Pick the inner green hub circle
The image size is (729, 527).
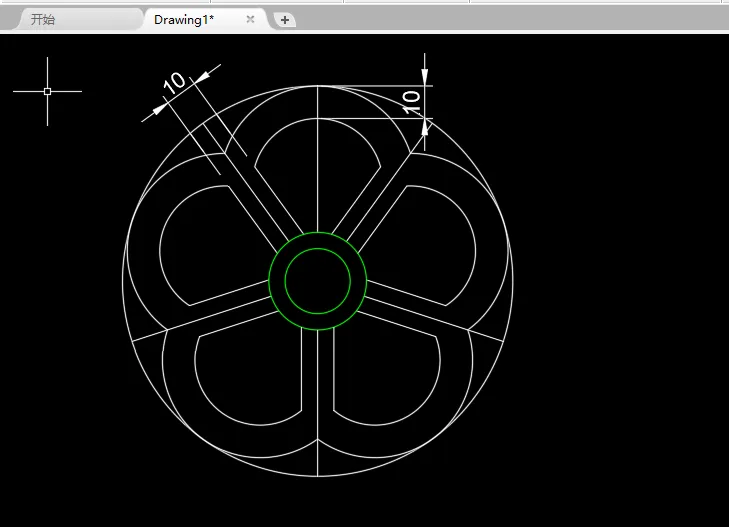pyautogui.click(x=318, y=249)
